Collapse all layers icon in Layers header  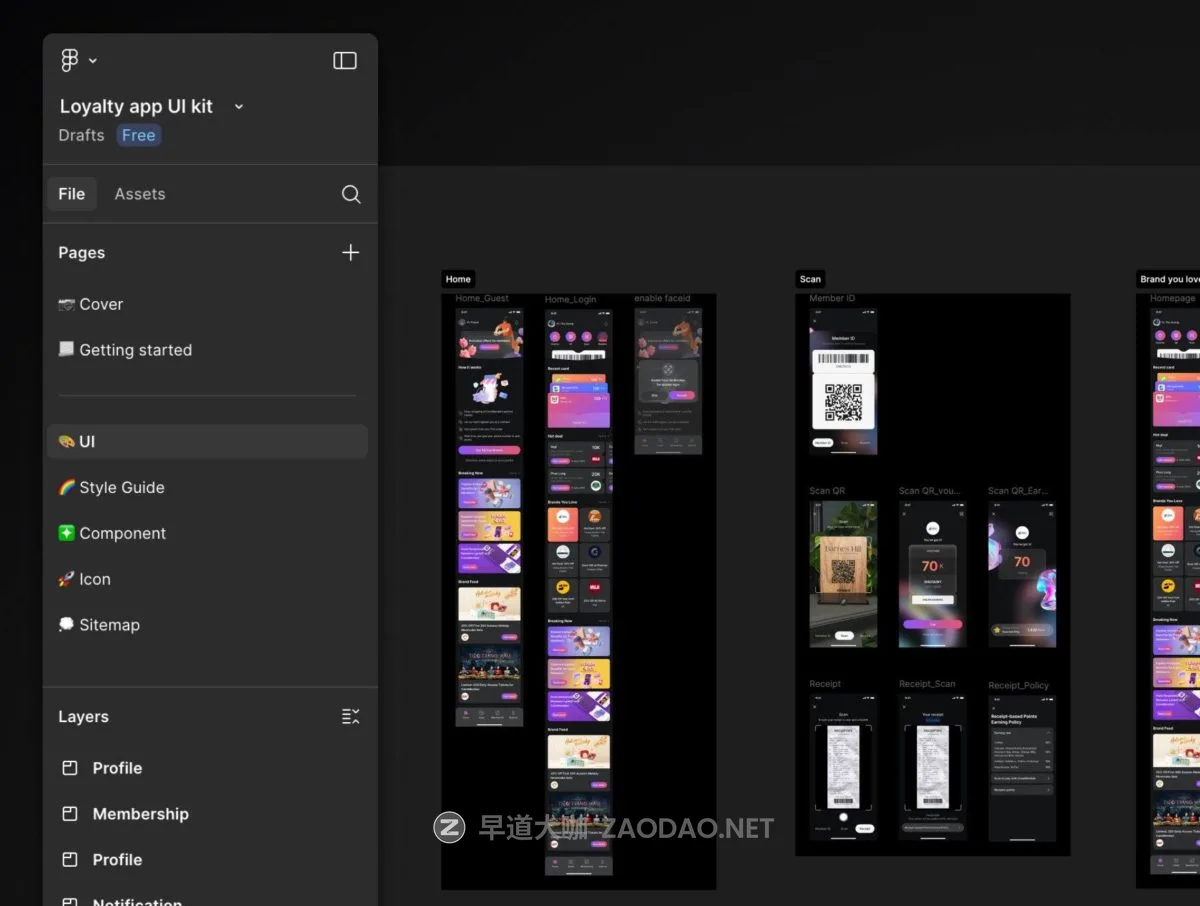coord(350,717)
